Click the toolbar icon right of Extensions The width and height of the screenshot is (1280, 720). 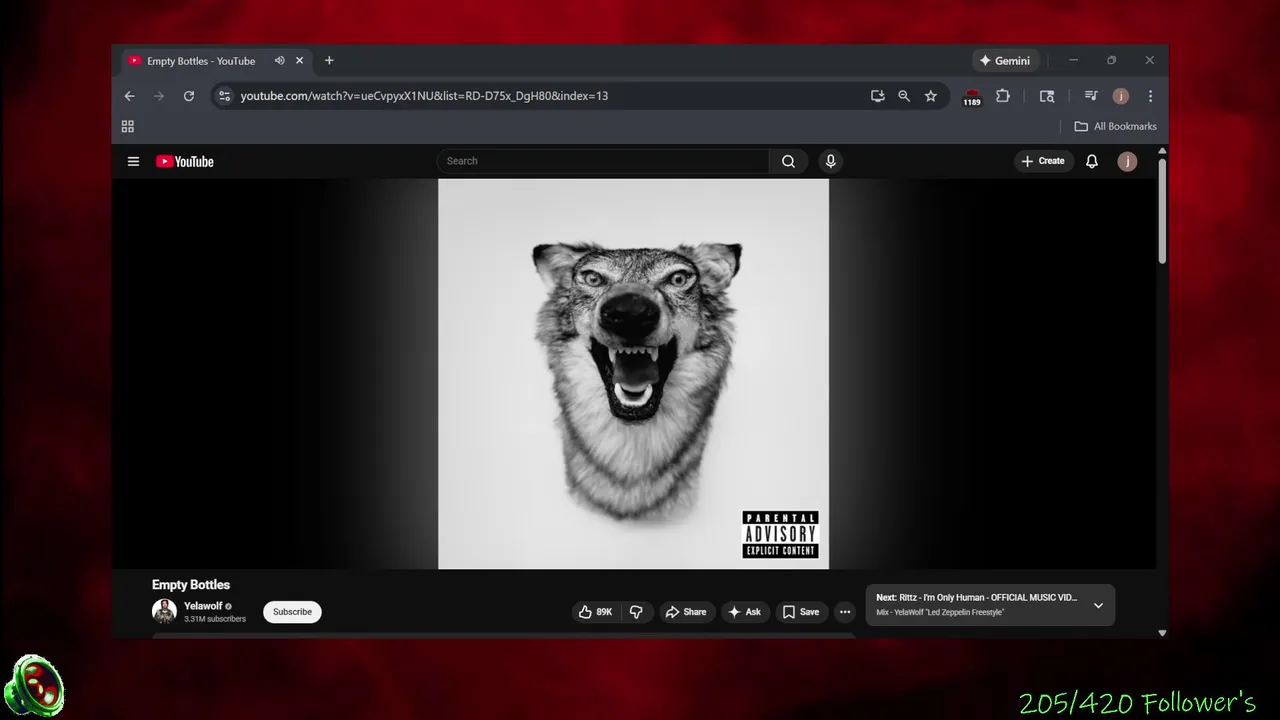coord(1047,96)
